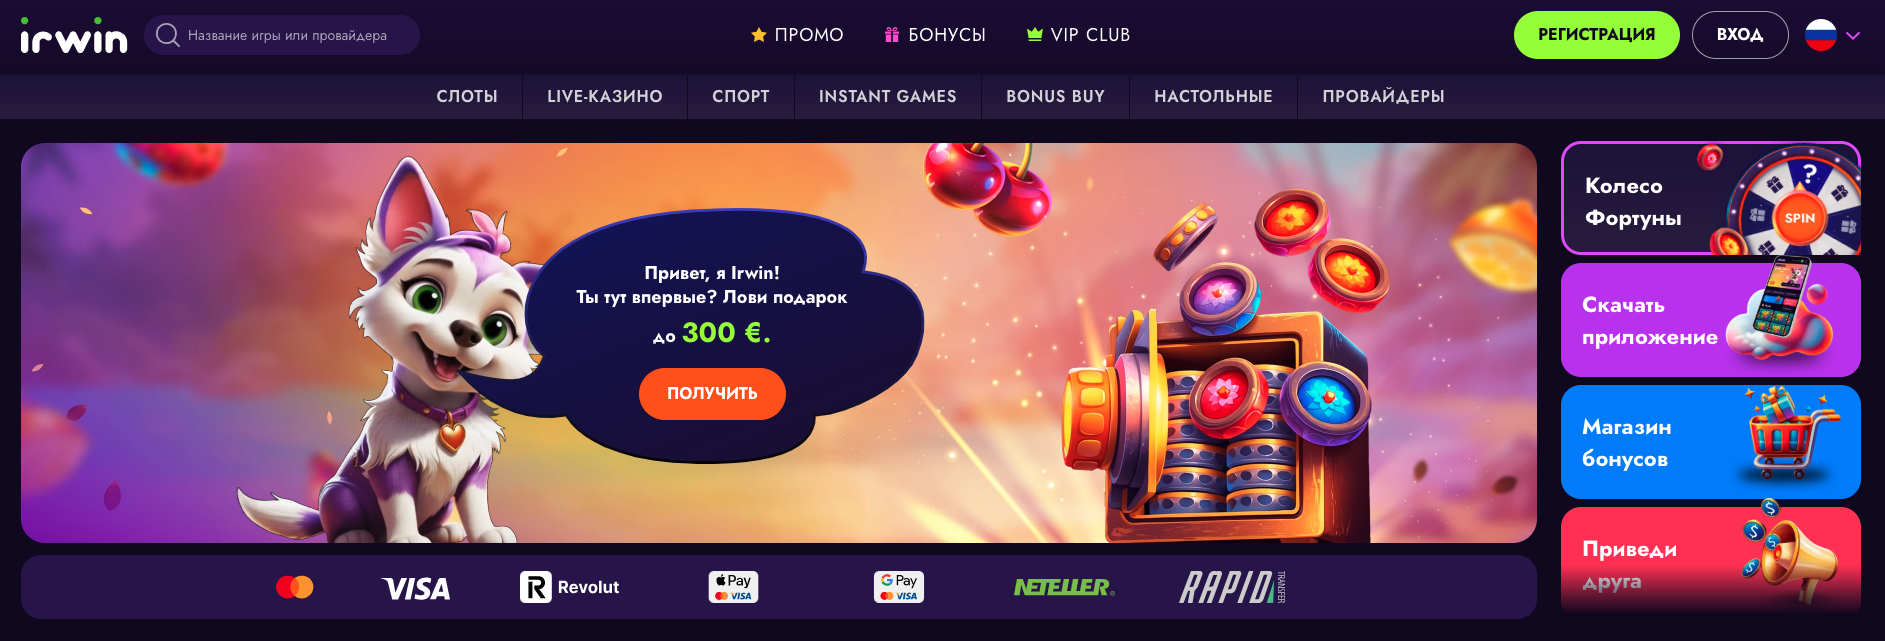Image resolution: width=1885 pixels, height=641 pixels.
Task: Focus the game name search field
Action: (x=282, y=35)
